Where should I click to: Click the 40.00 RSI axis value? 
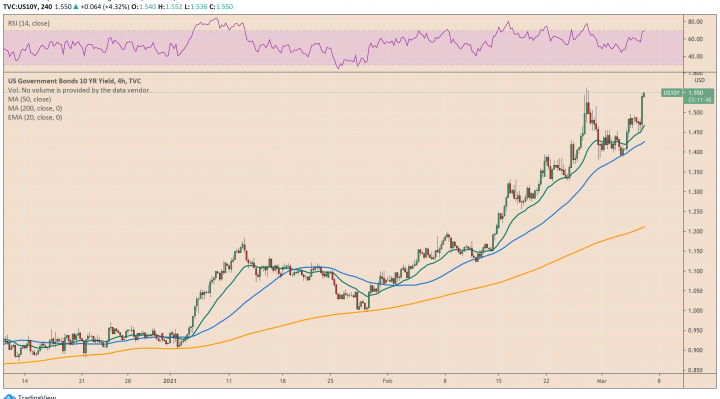pyautogui.click(x=695, y=57)
